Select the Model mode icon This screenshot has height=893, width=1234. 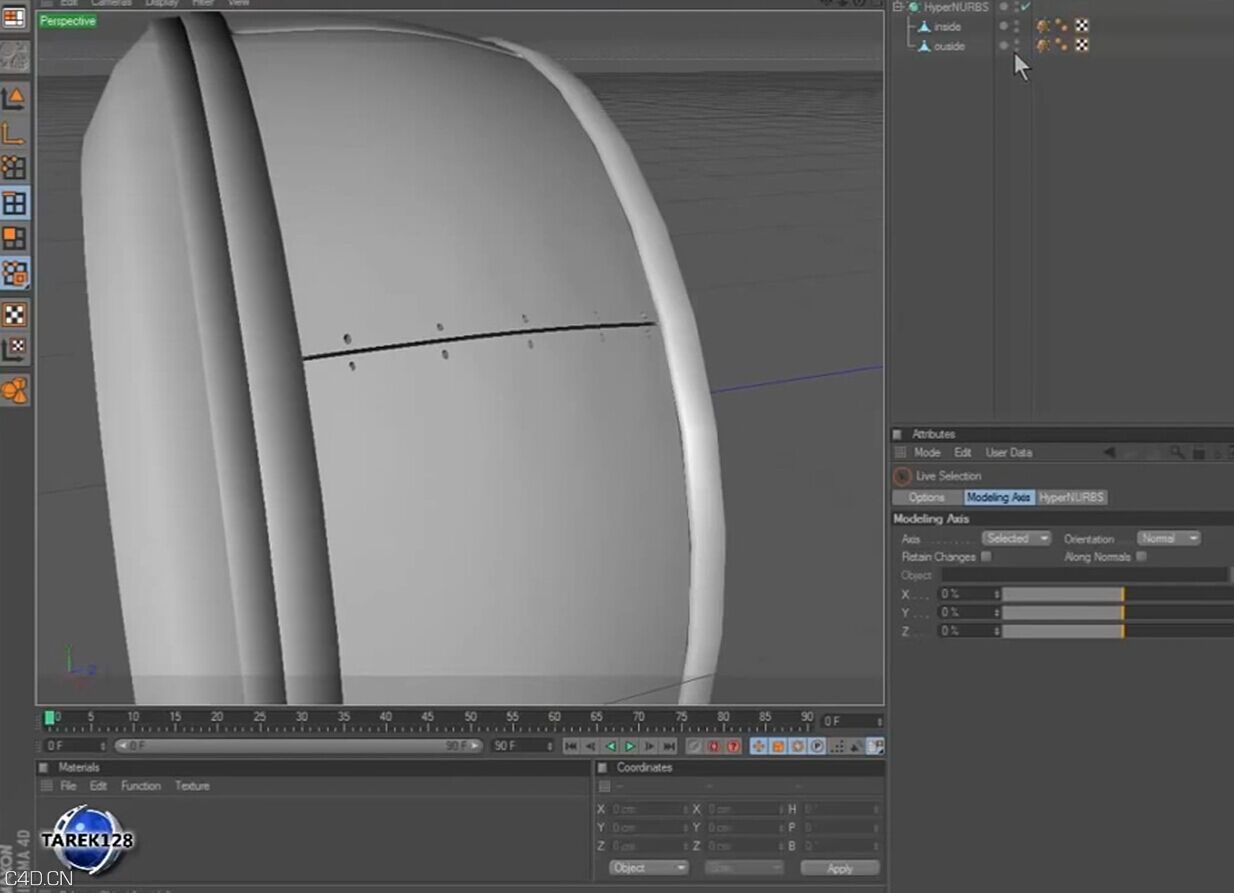[x=16, y=96]
